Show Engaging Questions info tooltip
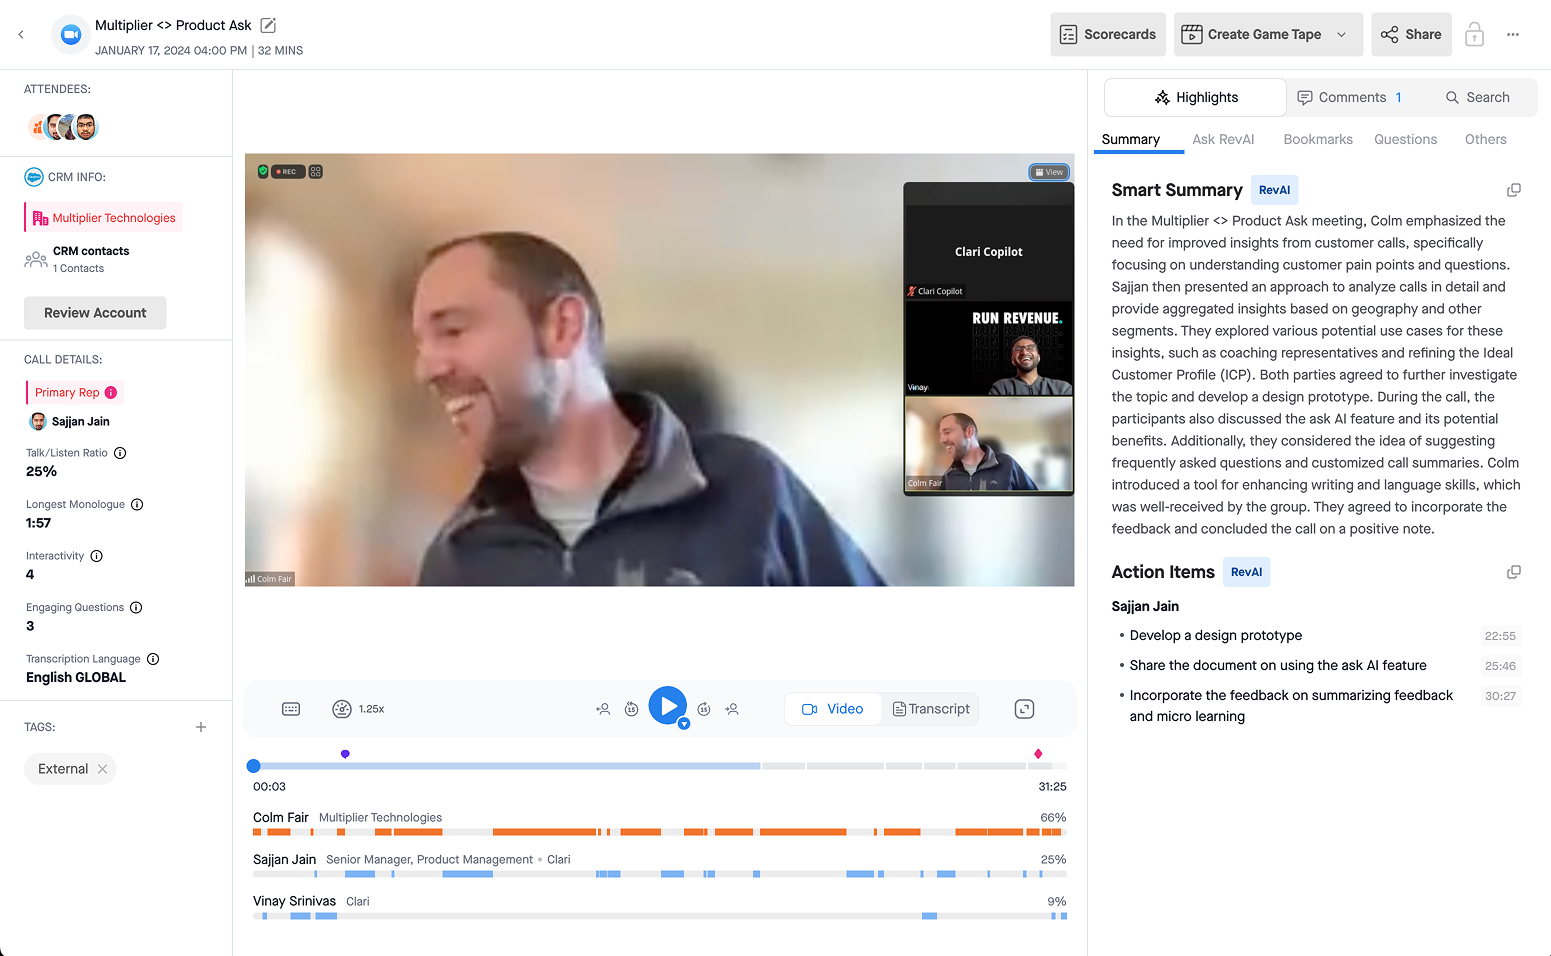This screenshot has height=956, width=1551. (x=136, y=607)
